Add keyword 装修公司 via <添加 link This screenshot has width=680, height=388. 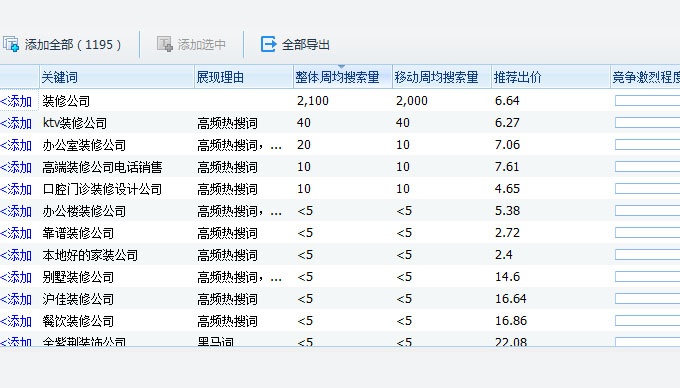coord(16,101)
